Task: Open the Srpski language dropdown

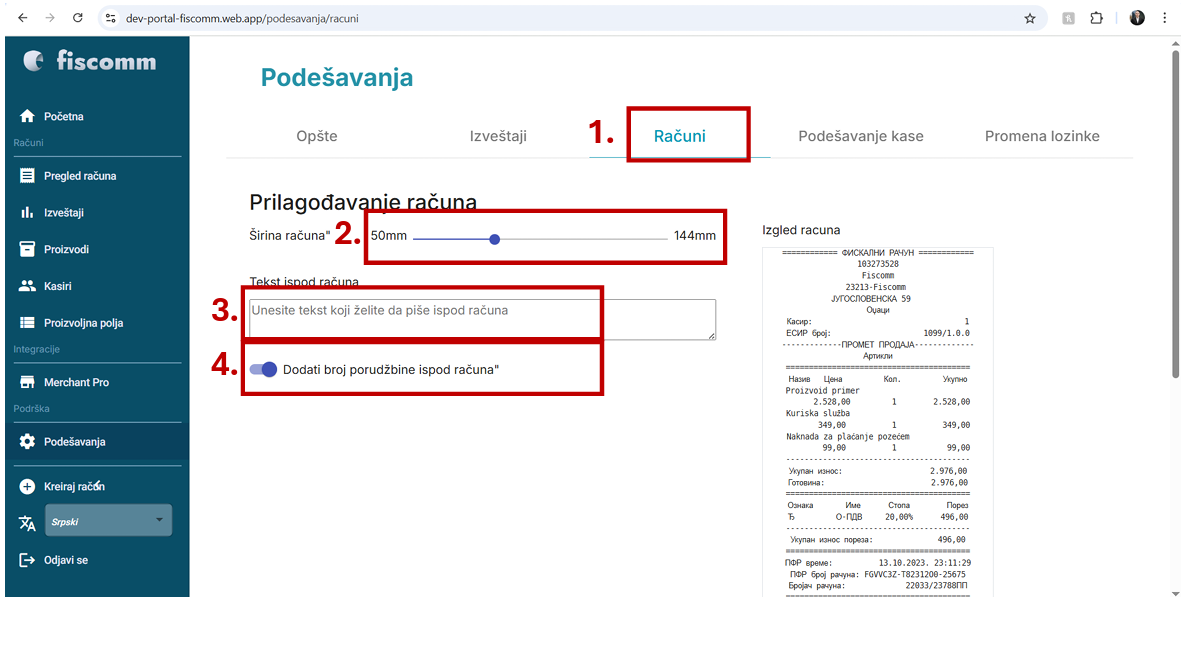Action: (109, 521)
